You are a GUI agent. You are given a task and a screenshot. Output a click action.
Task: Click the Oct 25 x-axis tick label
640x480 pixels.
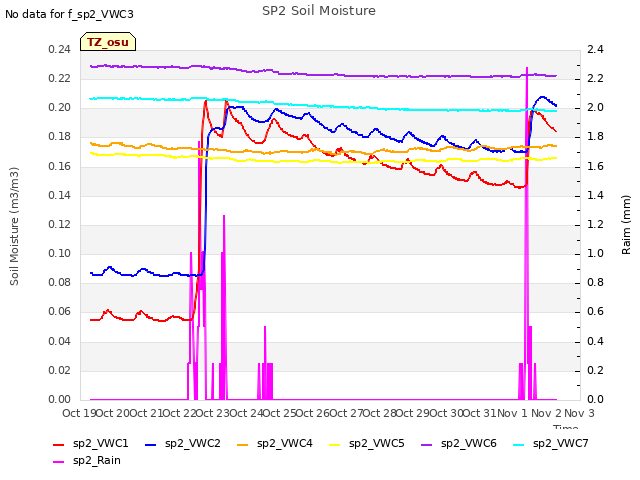279,413
